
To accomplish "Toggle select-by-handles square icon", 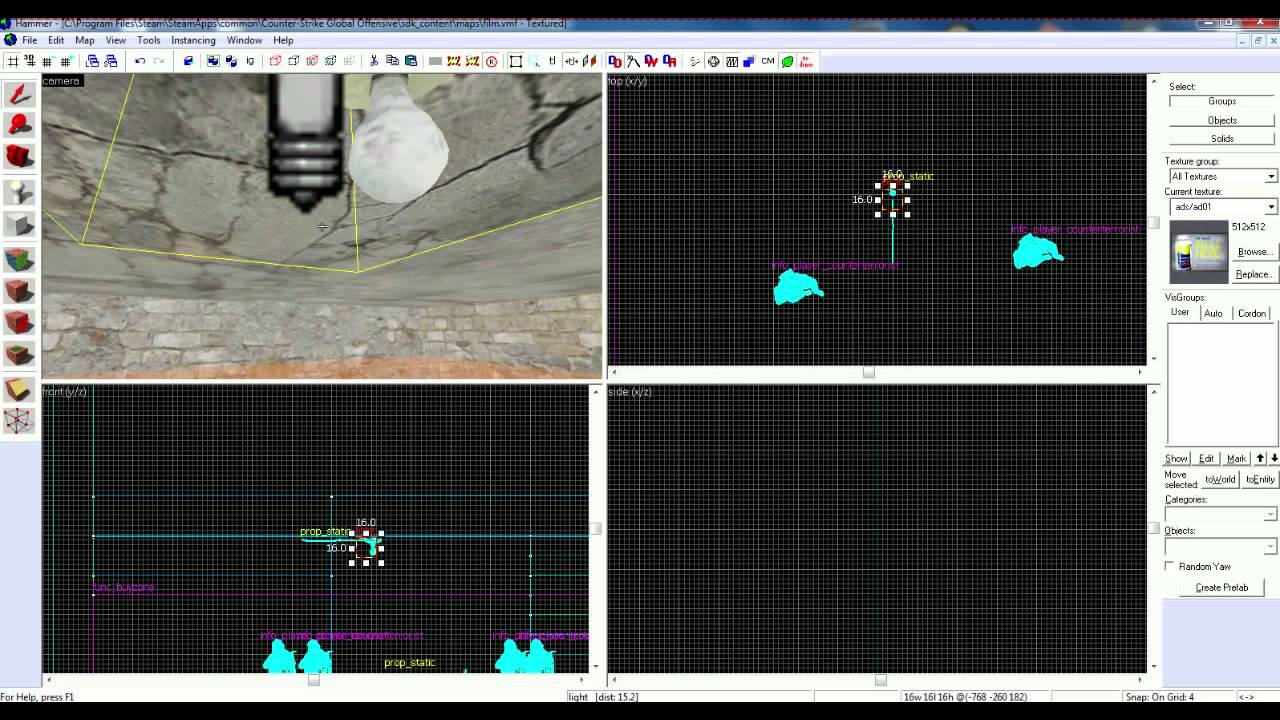I will tap(515, 61).
